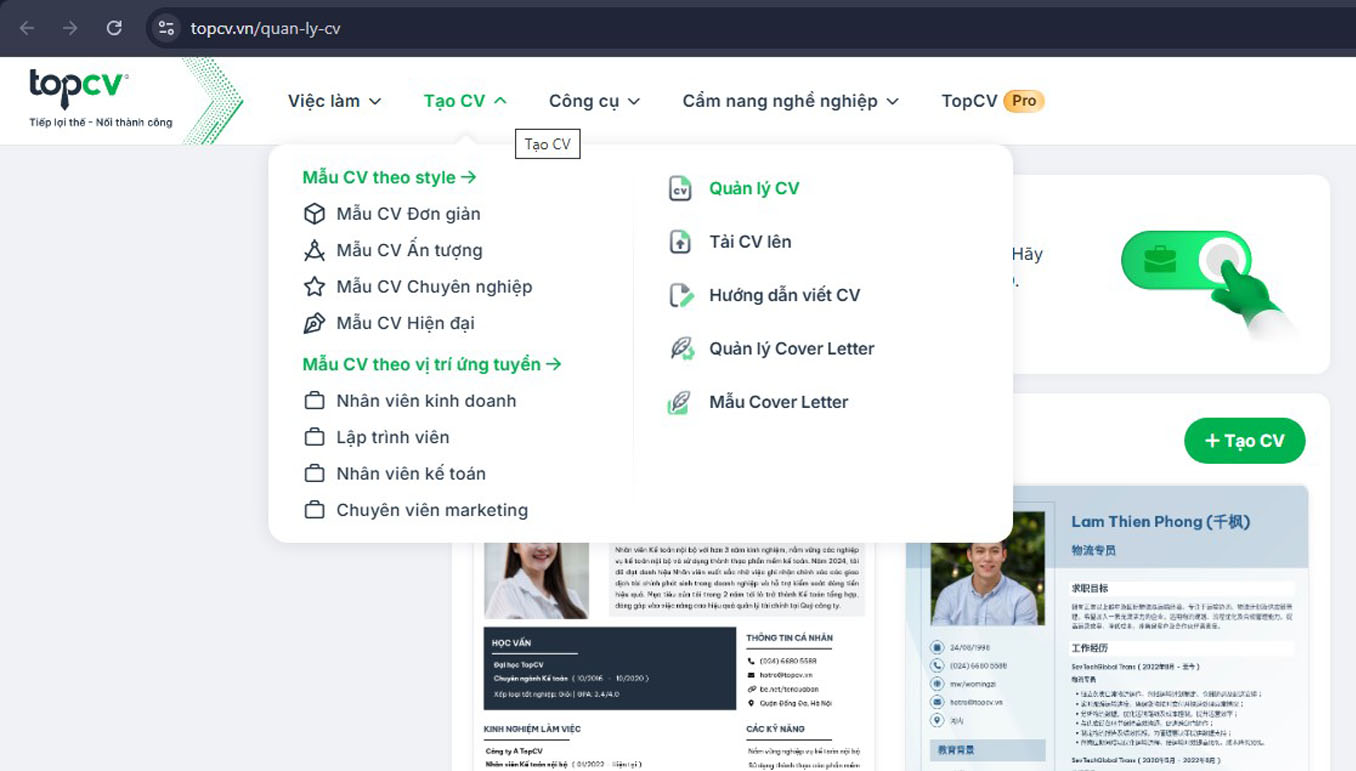Click the Pro badge
The height and width of the screenshot is (771, 1356).
[1024, 101]
